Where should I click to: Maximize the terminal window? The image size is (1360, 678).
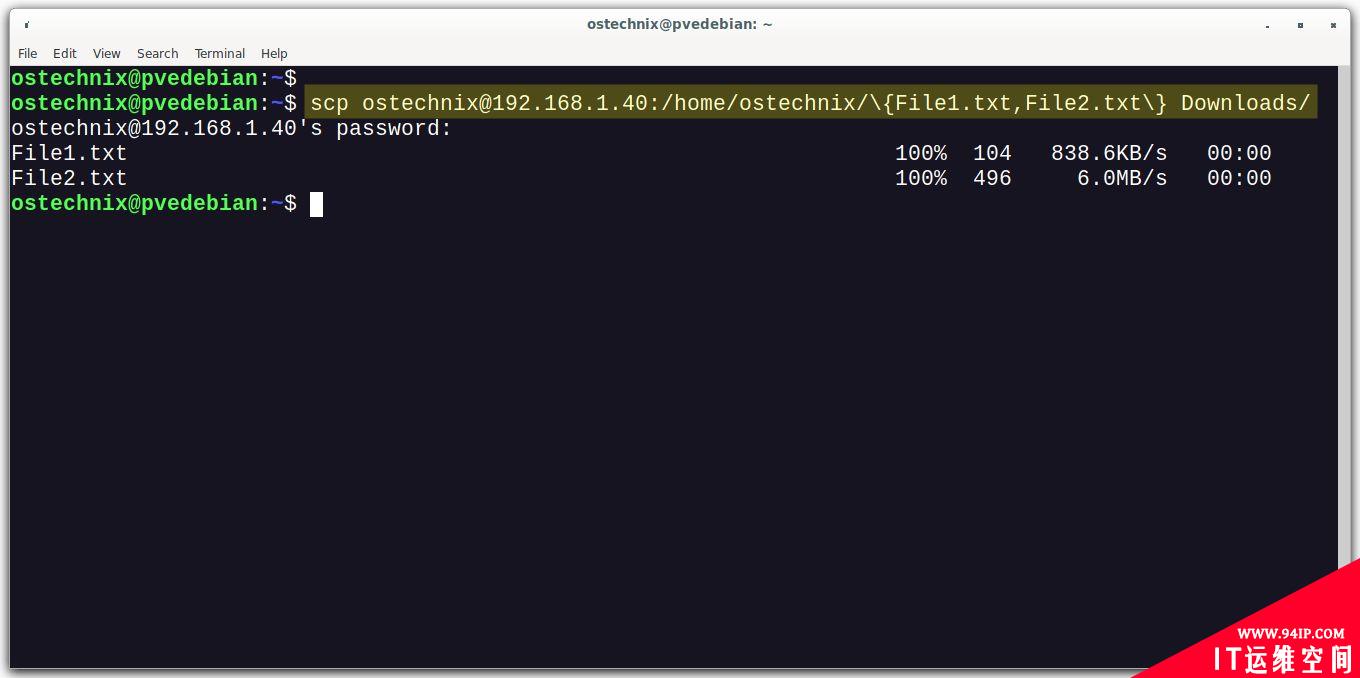pyautogui.click(x=1300, y=24)
